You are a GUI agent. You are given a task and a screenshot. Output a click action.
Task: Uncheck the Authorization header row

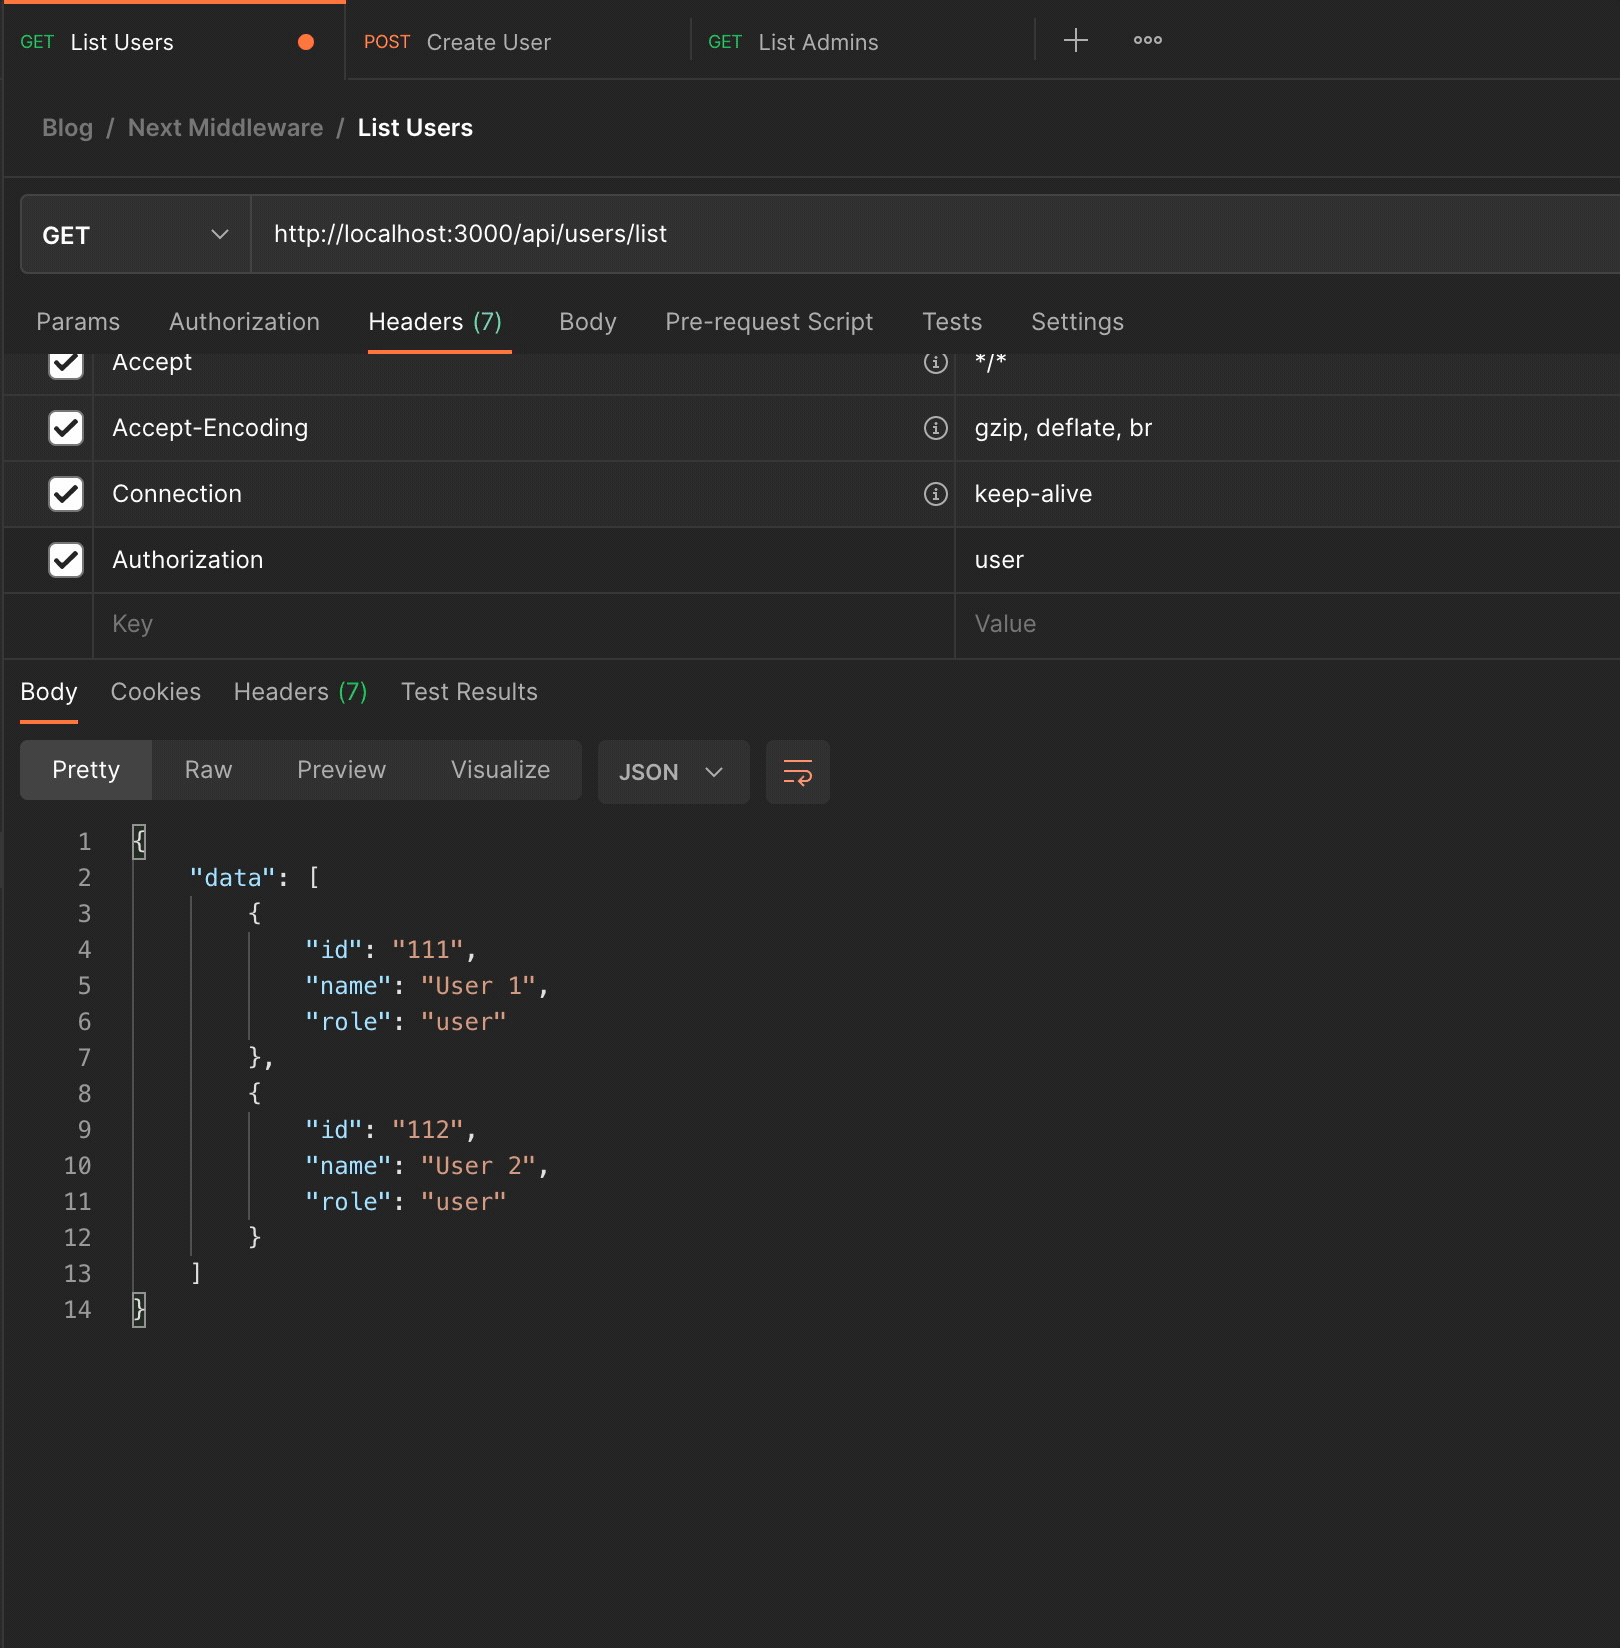point(65,560)
